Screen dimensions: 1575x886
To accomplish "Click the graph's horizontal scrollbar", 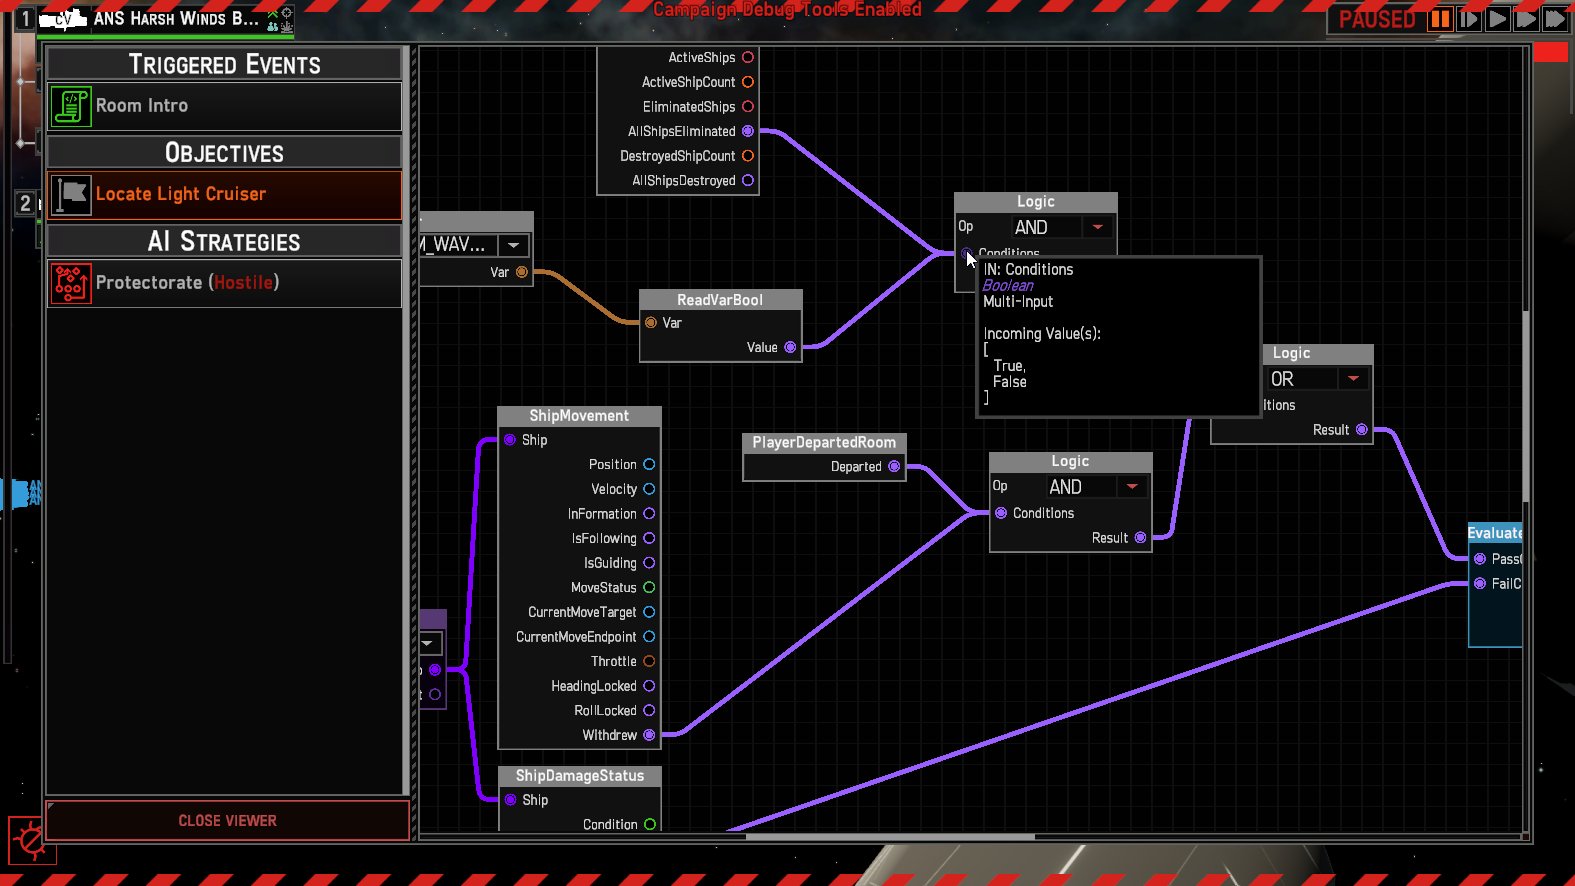I will pyautogui.click(x=890, y=836).
